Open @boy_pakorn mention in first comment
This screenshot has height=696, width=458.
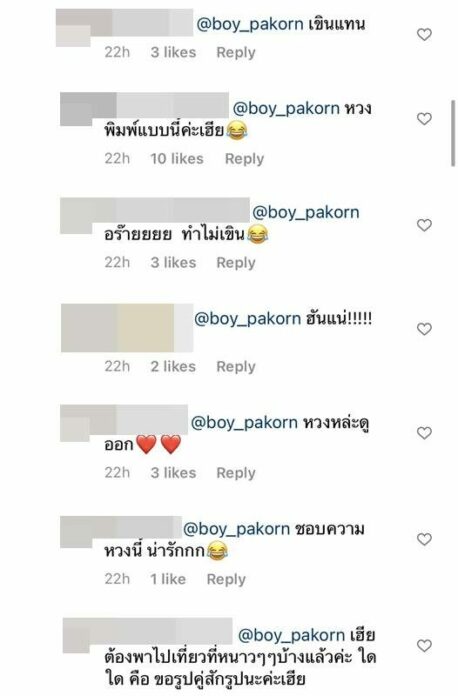tap(250, 24)
